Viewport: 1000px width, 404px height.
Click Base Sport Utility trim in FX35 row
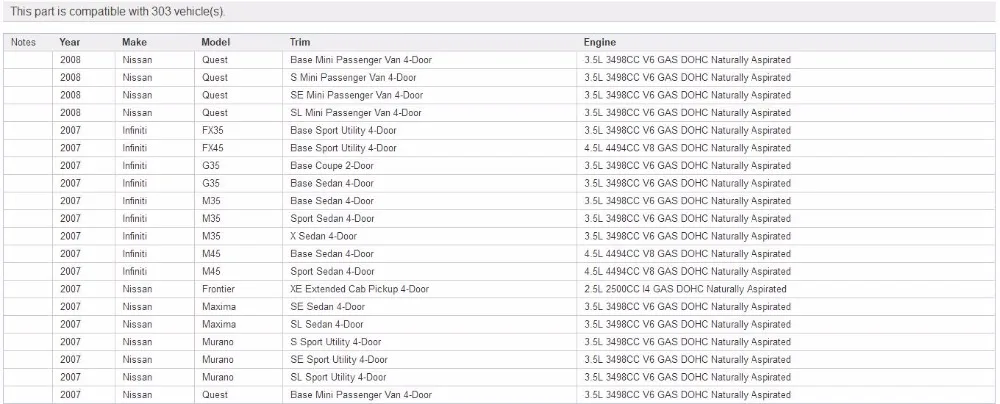tap(343, 130)
